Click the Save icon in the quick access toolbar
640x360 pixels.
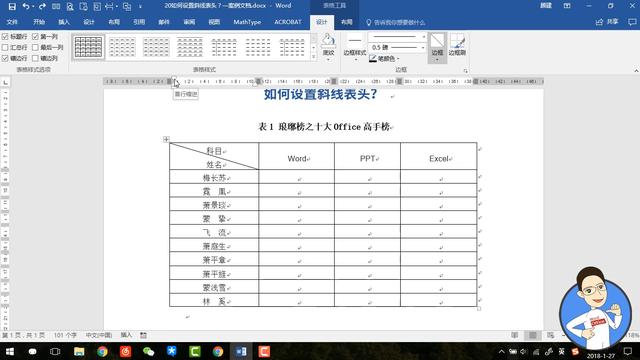(12, 6)
